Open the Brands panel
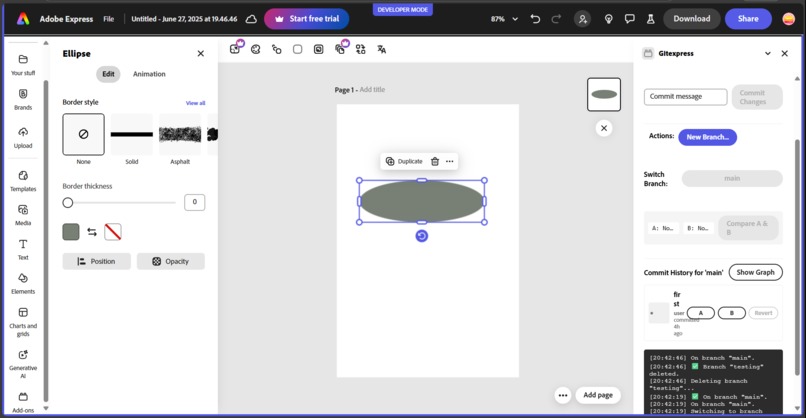This screenshot has height=418, width=806. coord(23,99)
